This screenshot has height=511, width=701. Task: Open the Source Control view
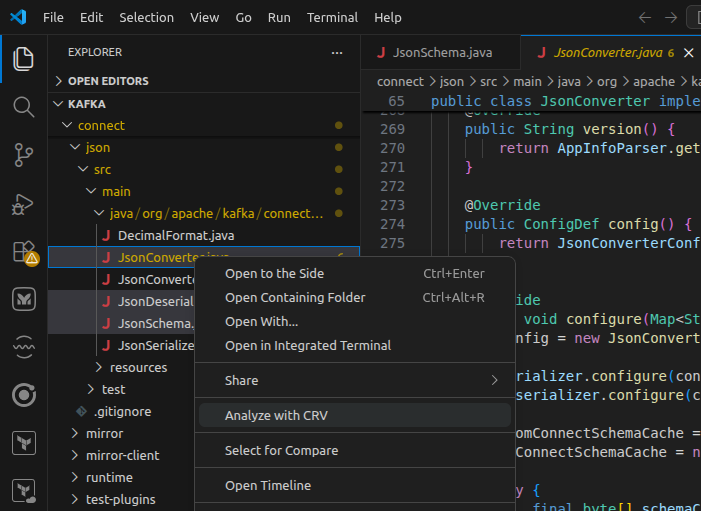click(x=23, y=155)
